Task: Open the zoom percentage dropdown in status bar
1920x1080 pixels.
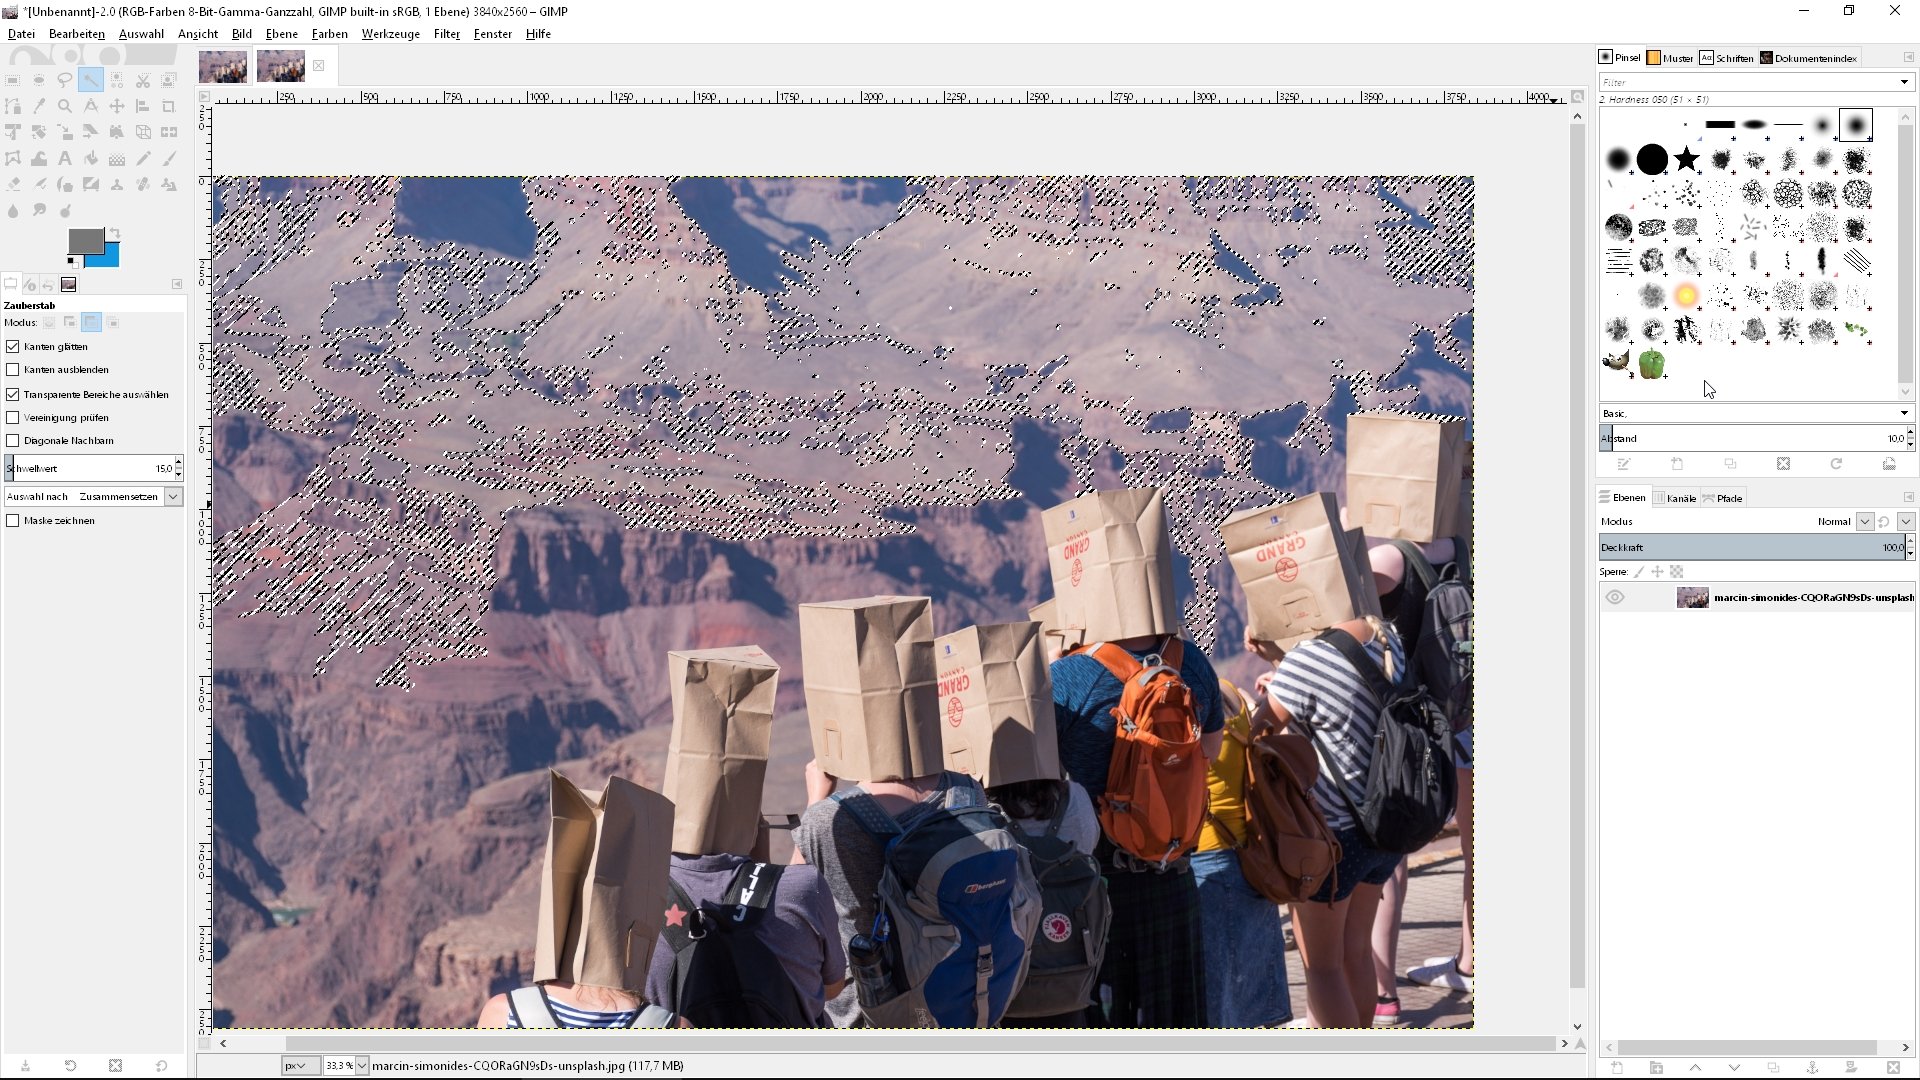Action: point(362,1066)
